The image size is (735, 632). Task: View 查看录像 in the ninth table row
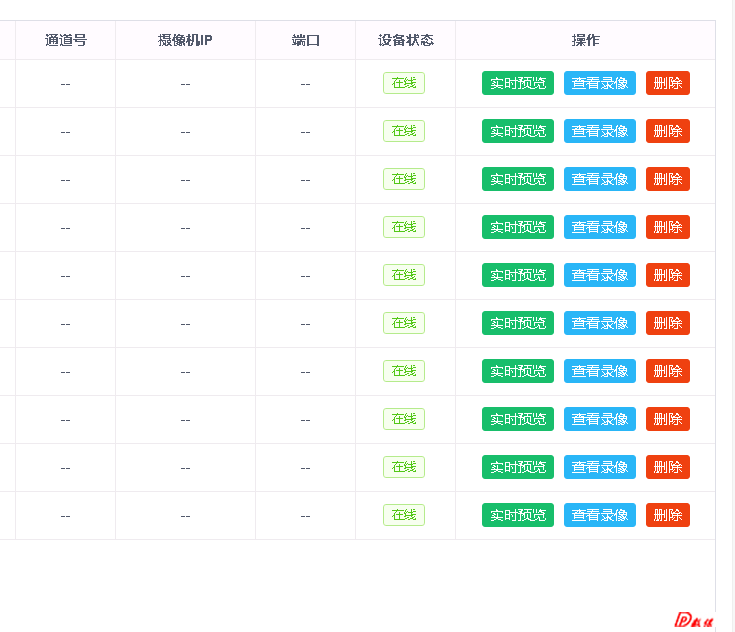click(600, 467)
